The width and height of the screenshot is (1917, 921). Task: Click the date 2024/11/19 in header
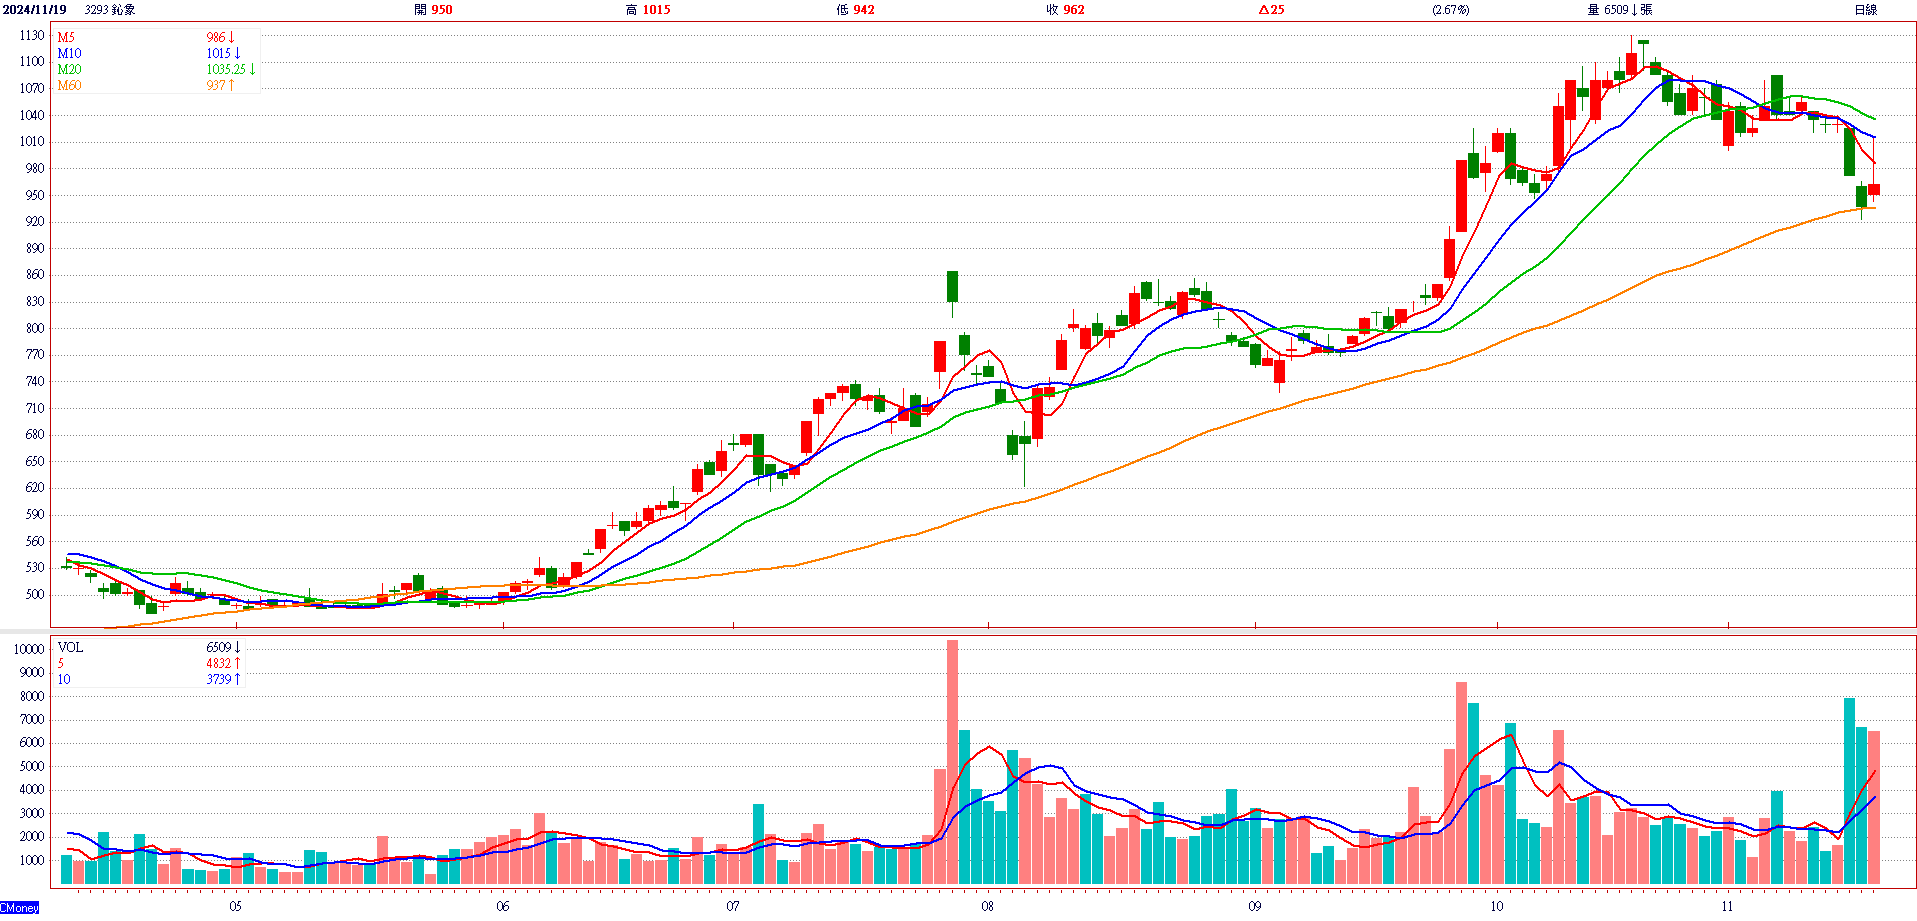point(35,9)
